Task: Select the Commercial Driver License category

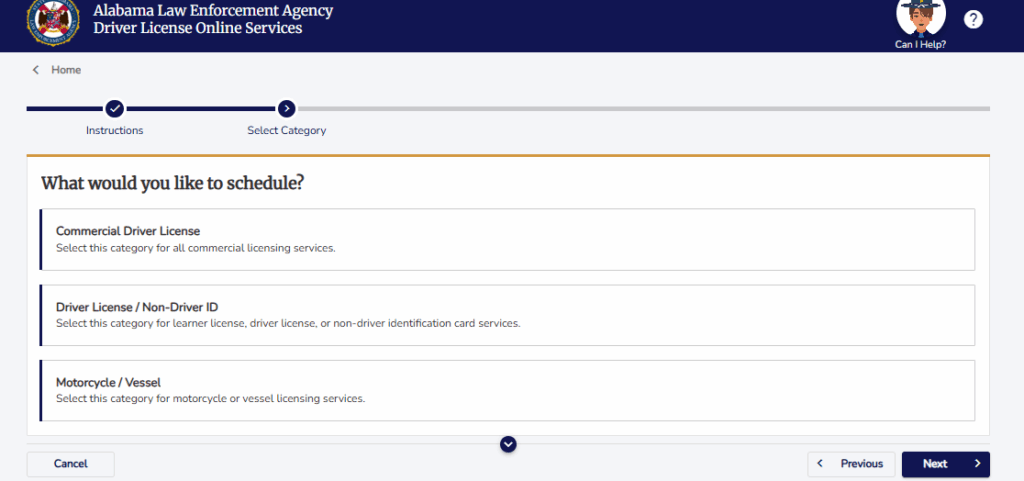Action: tap(507, 240)
